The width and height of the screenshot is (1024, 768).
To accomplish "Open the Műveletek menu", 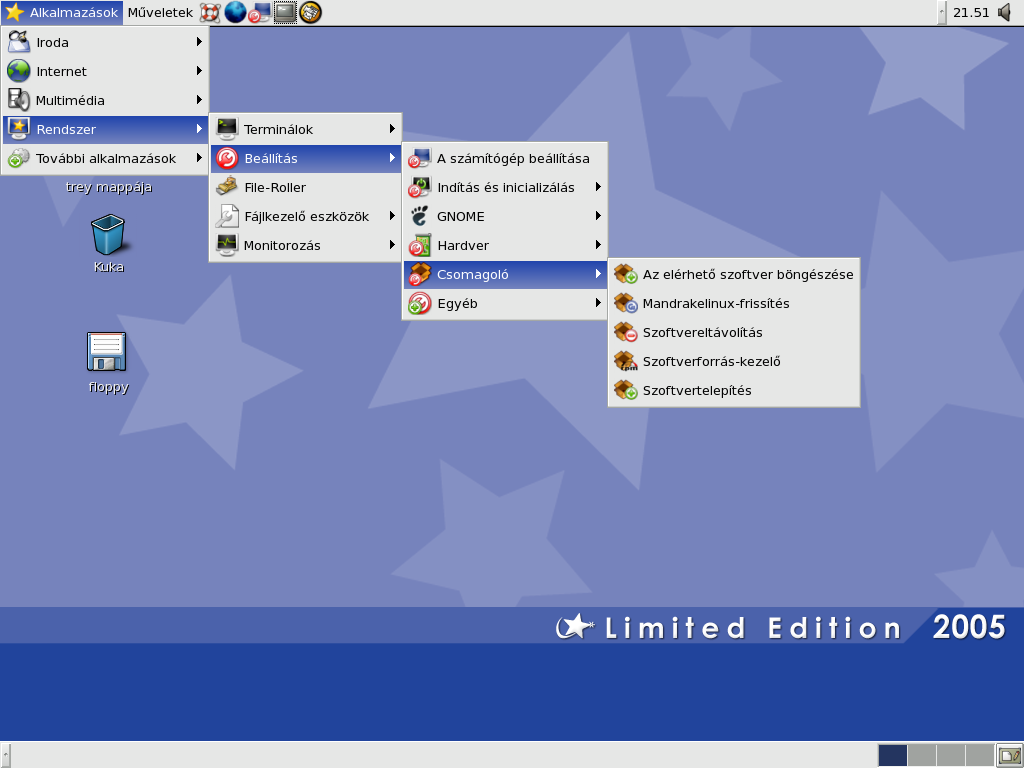I will point(160,12).
